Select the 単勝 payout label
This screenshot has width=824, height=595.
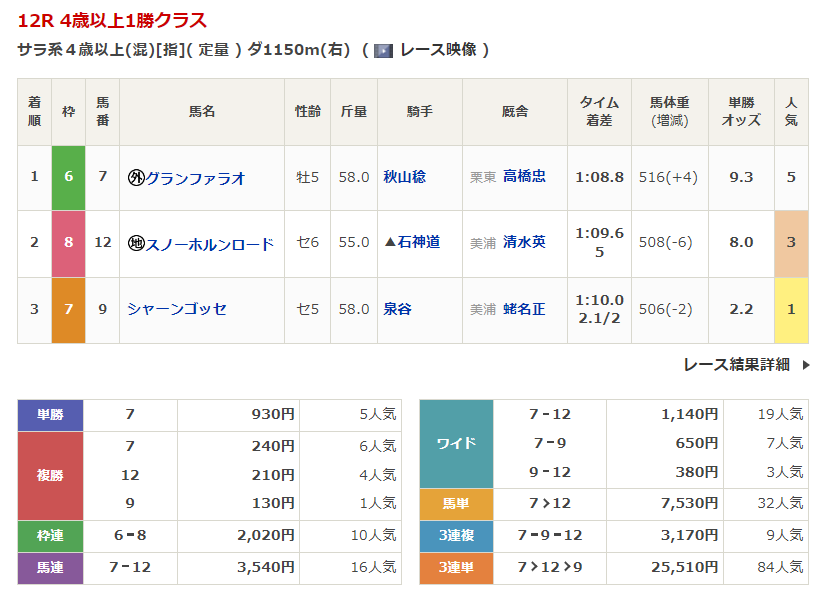(x=50, y=414)
